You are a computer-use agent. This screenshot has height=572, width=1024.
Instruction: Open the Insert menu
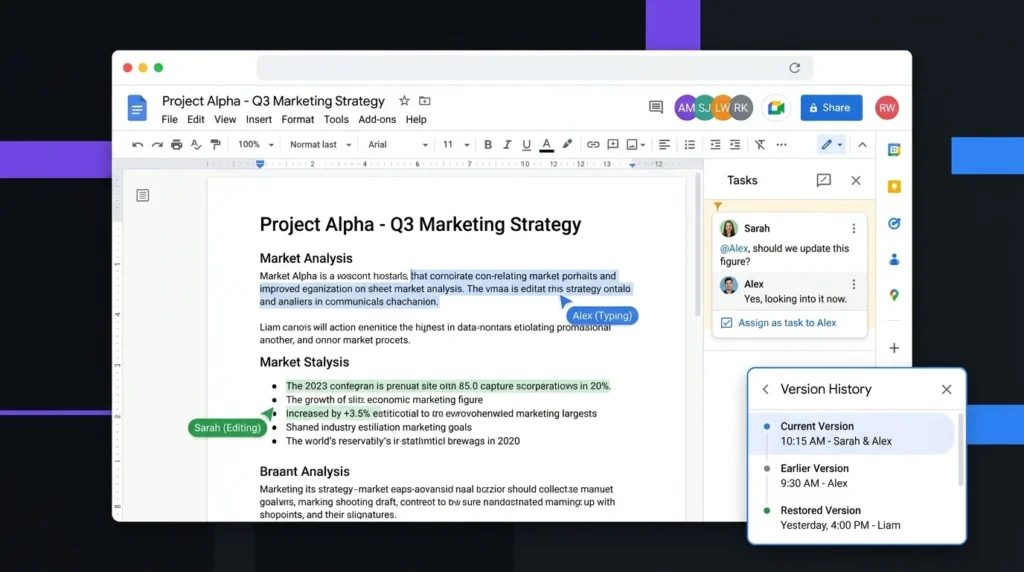[x=259, y=119]
